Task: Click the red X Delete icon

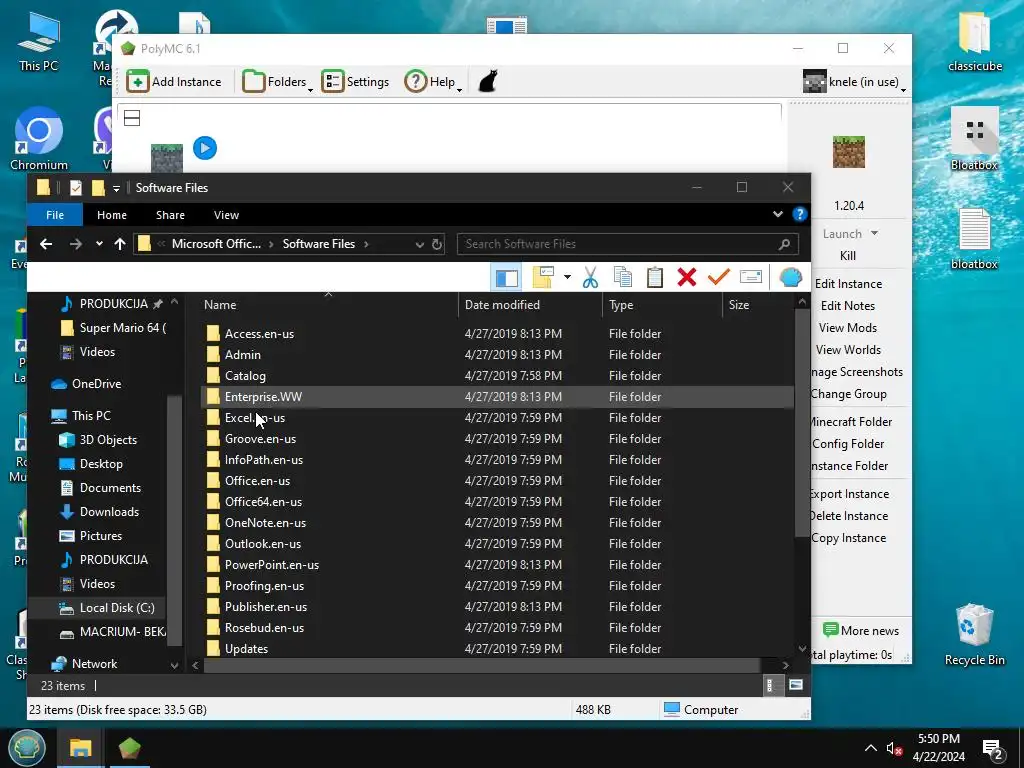Action: [x=686, y=278]
